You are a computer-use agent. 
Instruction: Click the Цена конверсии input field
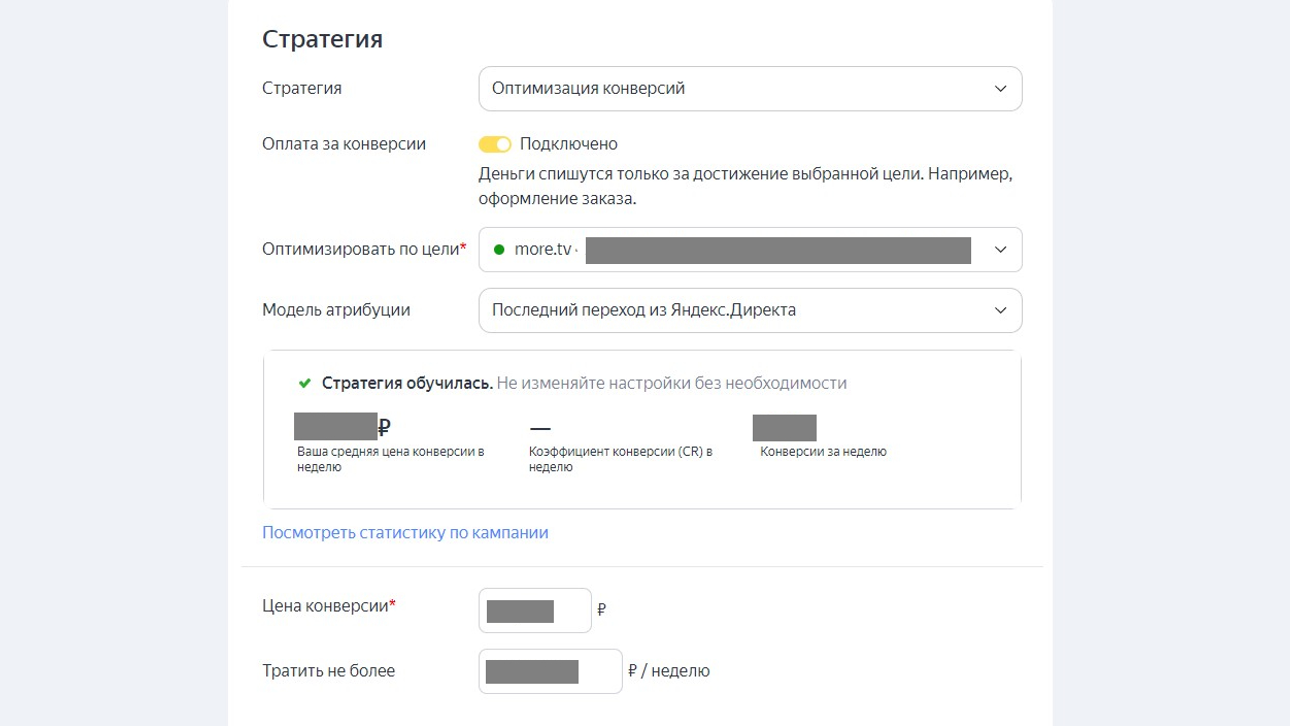[534, 611]
